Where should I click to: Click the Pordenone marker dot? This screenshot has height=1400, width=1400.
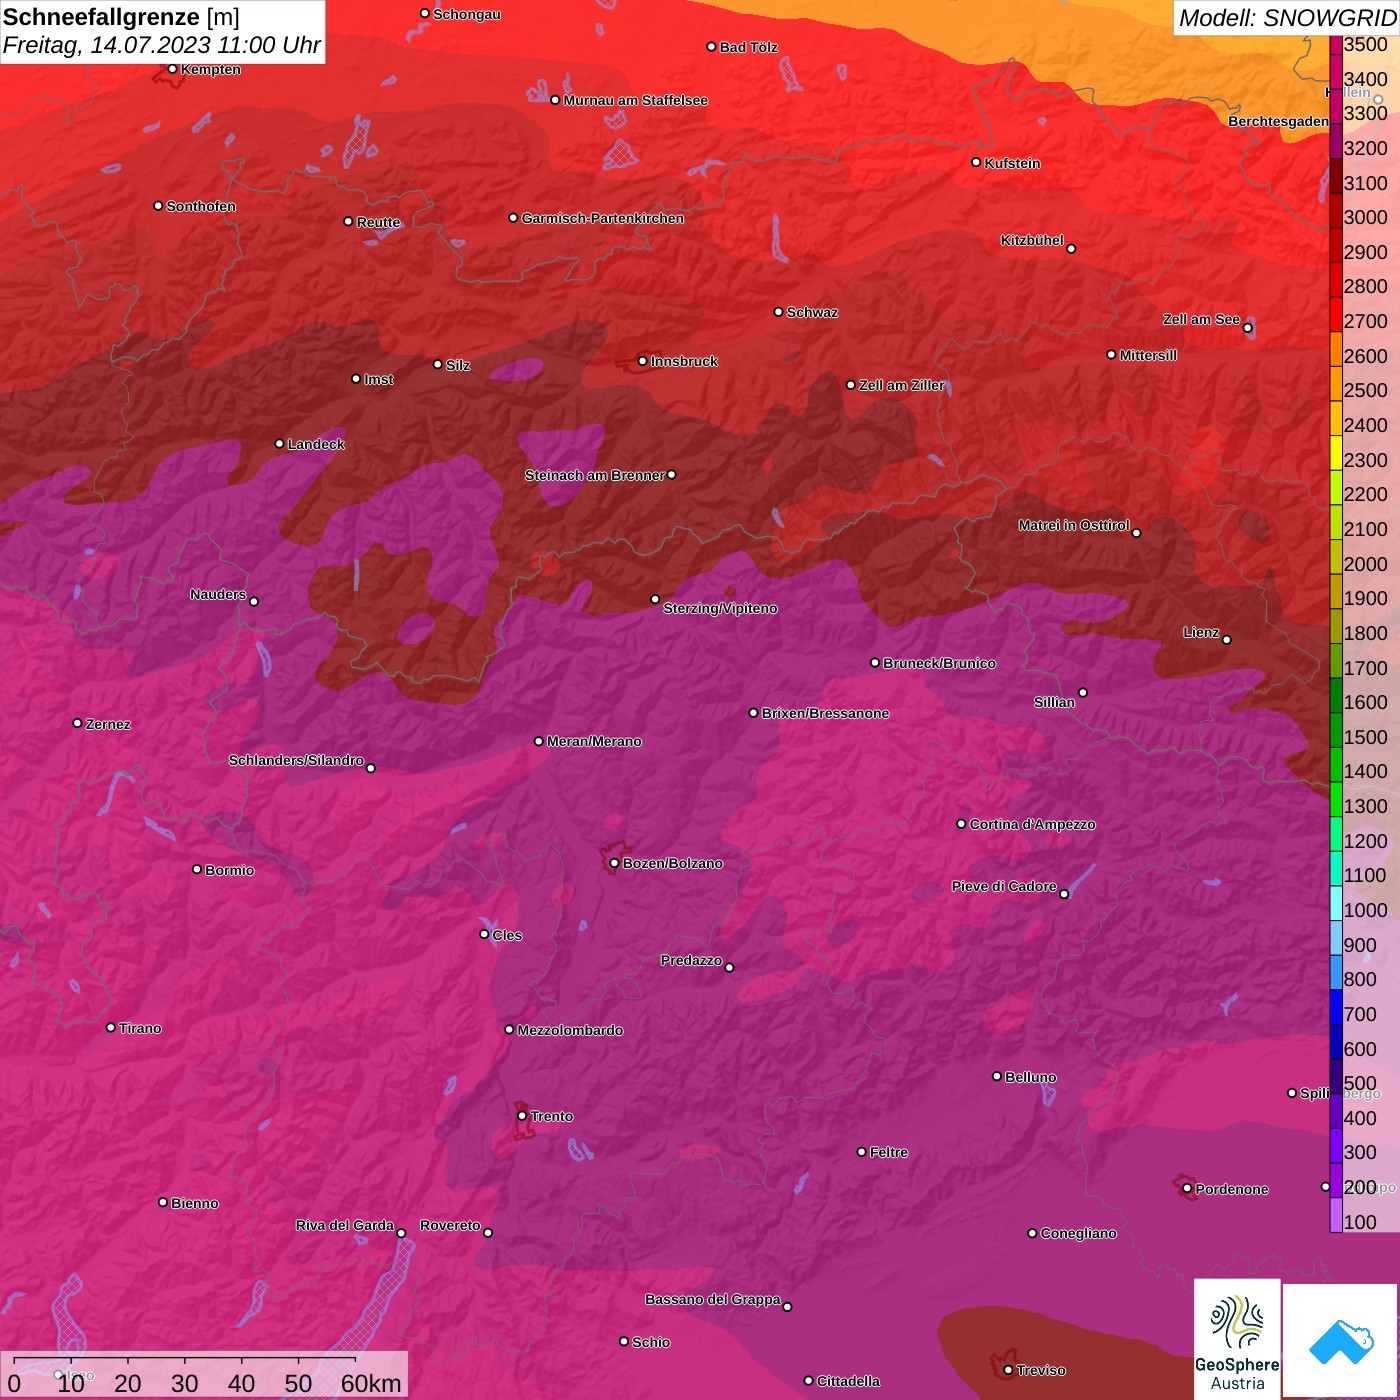[1187, 1189]
